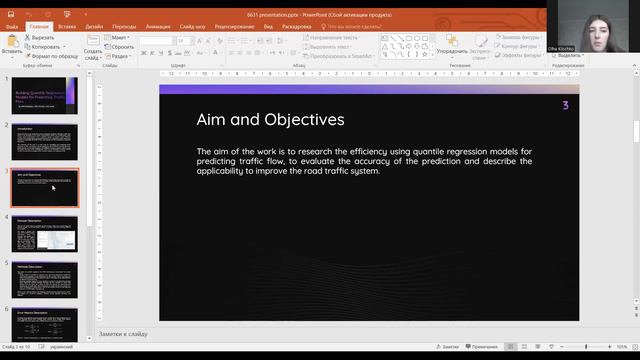This screenshot has width=640, height=360.
Task: Toggle italic (К) formatting
Action: [152, 53]
